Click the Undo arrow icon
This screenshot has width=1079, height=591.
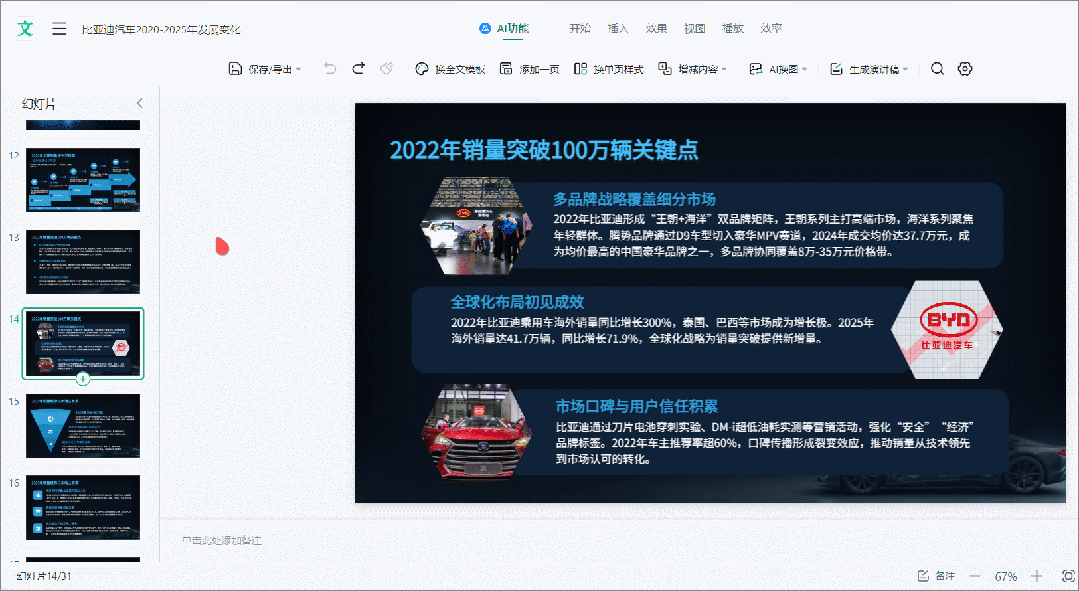[x=330, y=68]
